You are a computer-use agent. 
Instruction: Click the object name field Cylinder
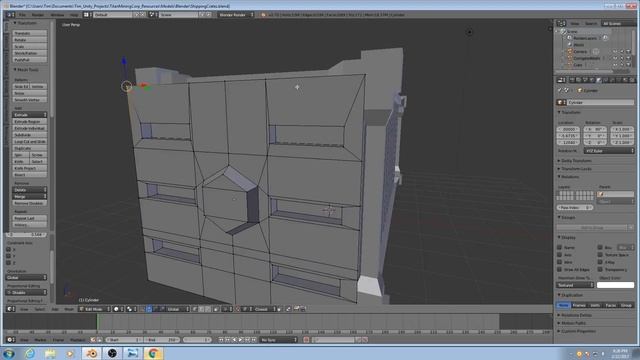pos(600,102)
